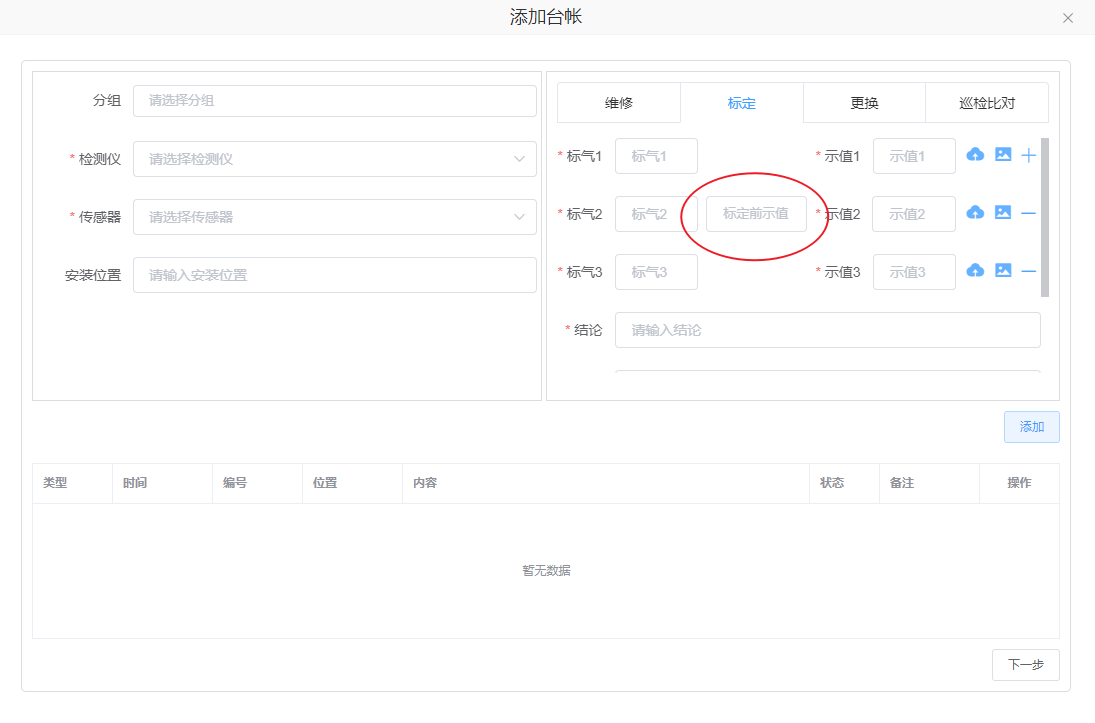The width and height of the screenshot is (1095, 723).
Task: Open the 分组 selection box
Action: (x=334, y=101)
